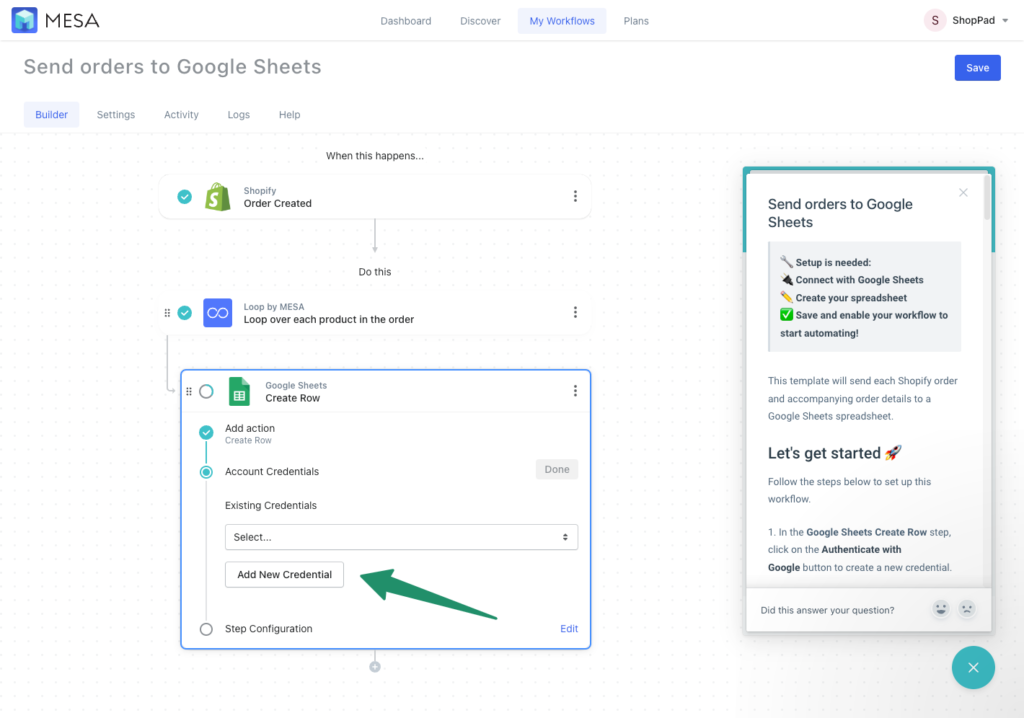Image resolution: width=1024 pixels, height=718 pixels.
Task: Click Add New Credential button
Action: point(284,574)
